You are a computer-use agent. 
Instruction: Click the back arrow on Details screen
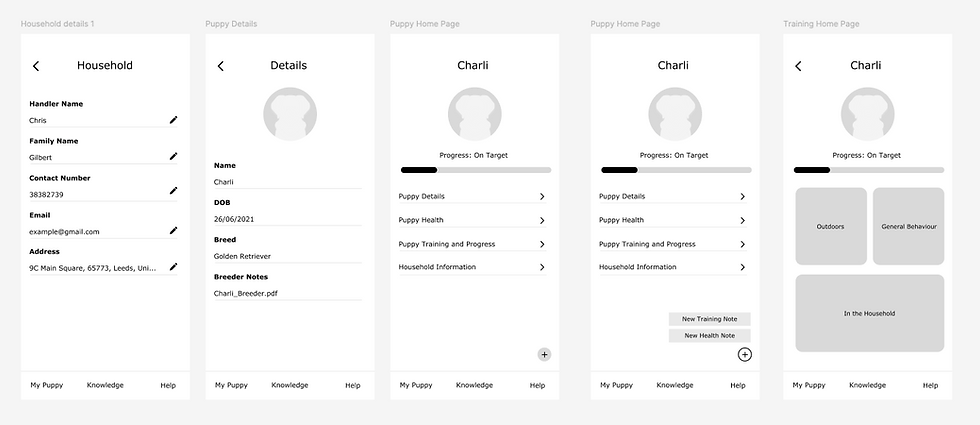[221, 66]
